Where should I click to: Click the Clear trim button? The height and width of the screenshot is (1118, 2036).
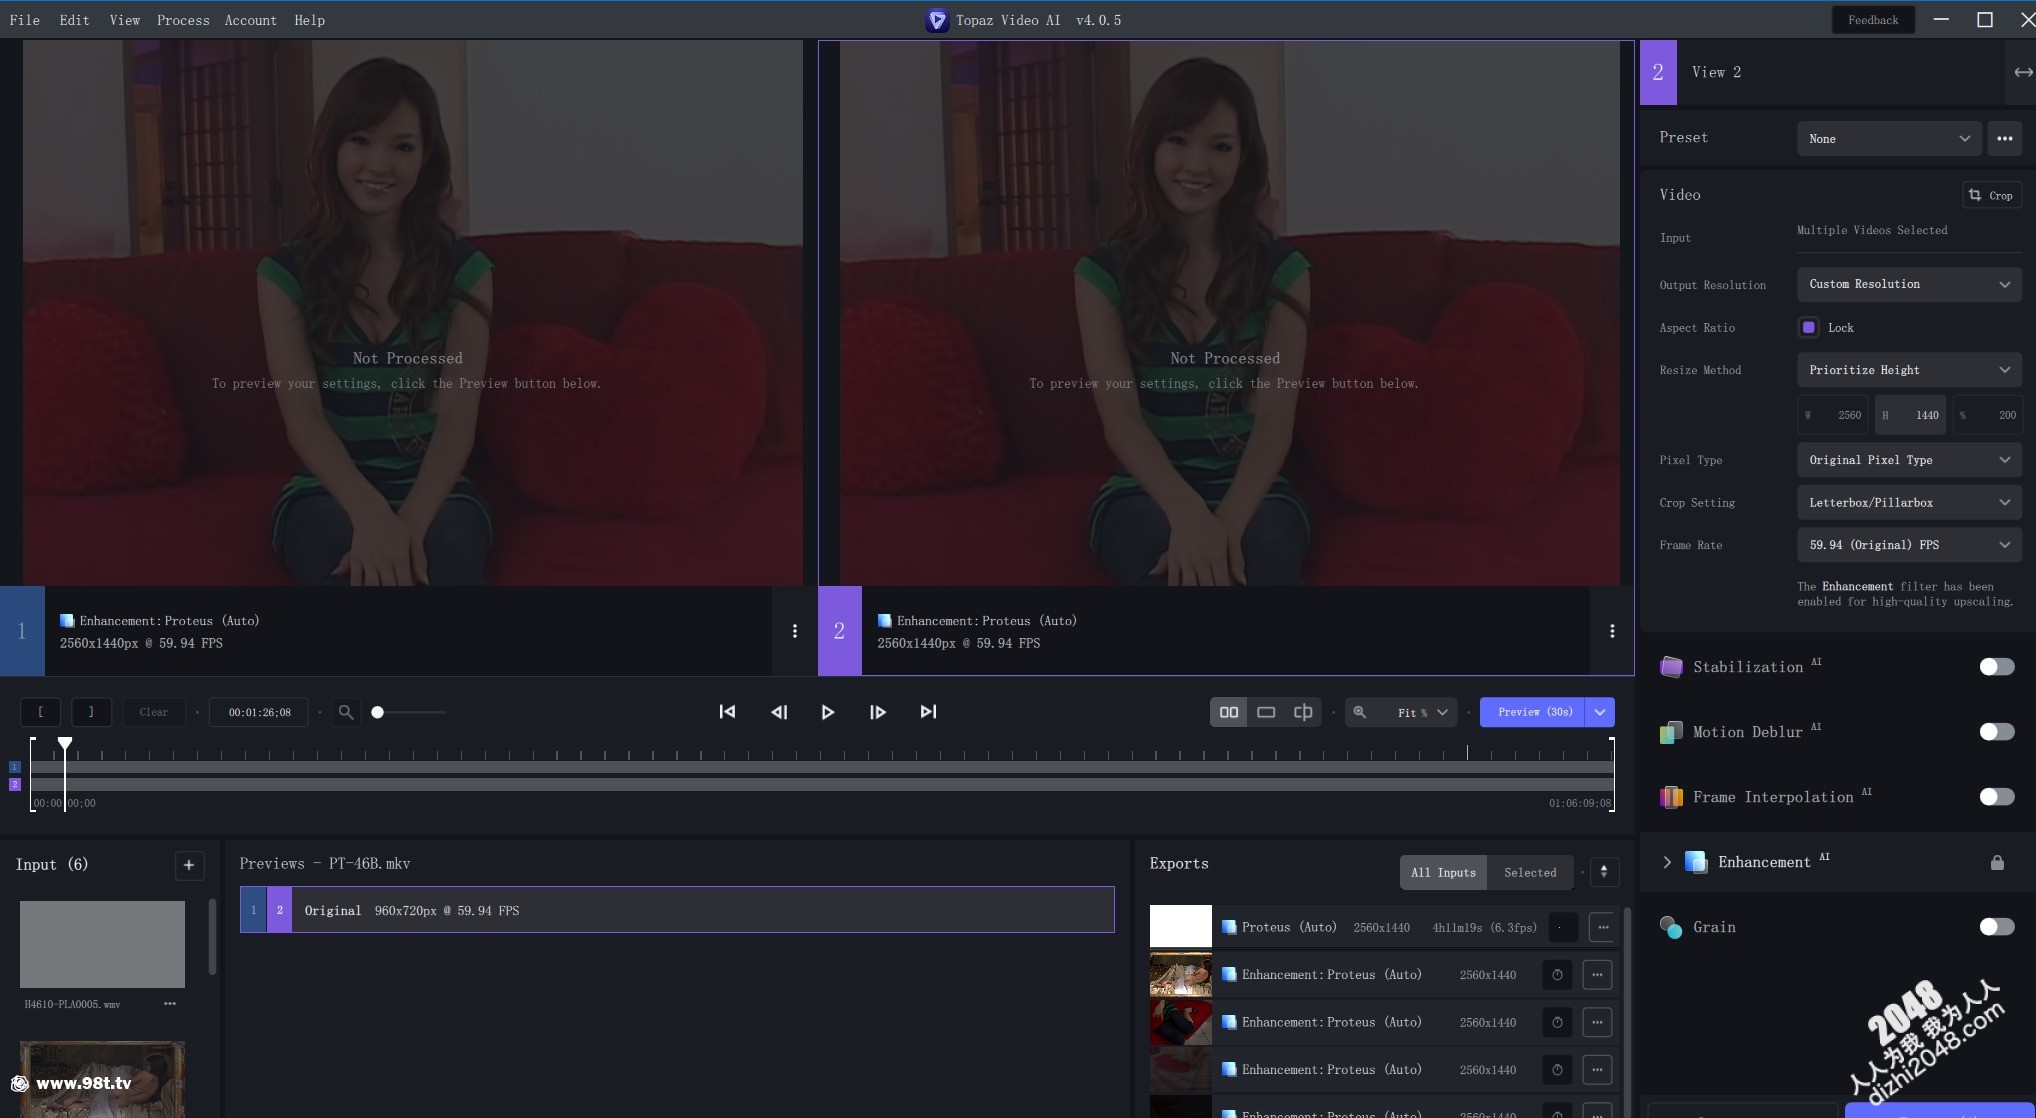pyautogui.click(x=154, y=712)
